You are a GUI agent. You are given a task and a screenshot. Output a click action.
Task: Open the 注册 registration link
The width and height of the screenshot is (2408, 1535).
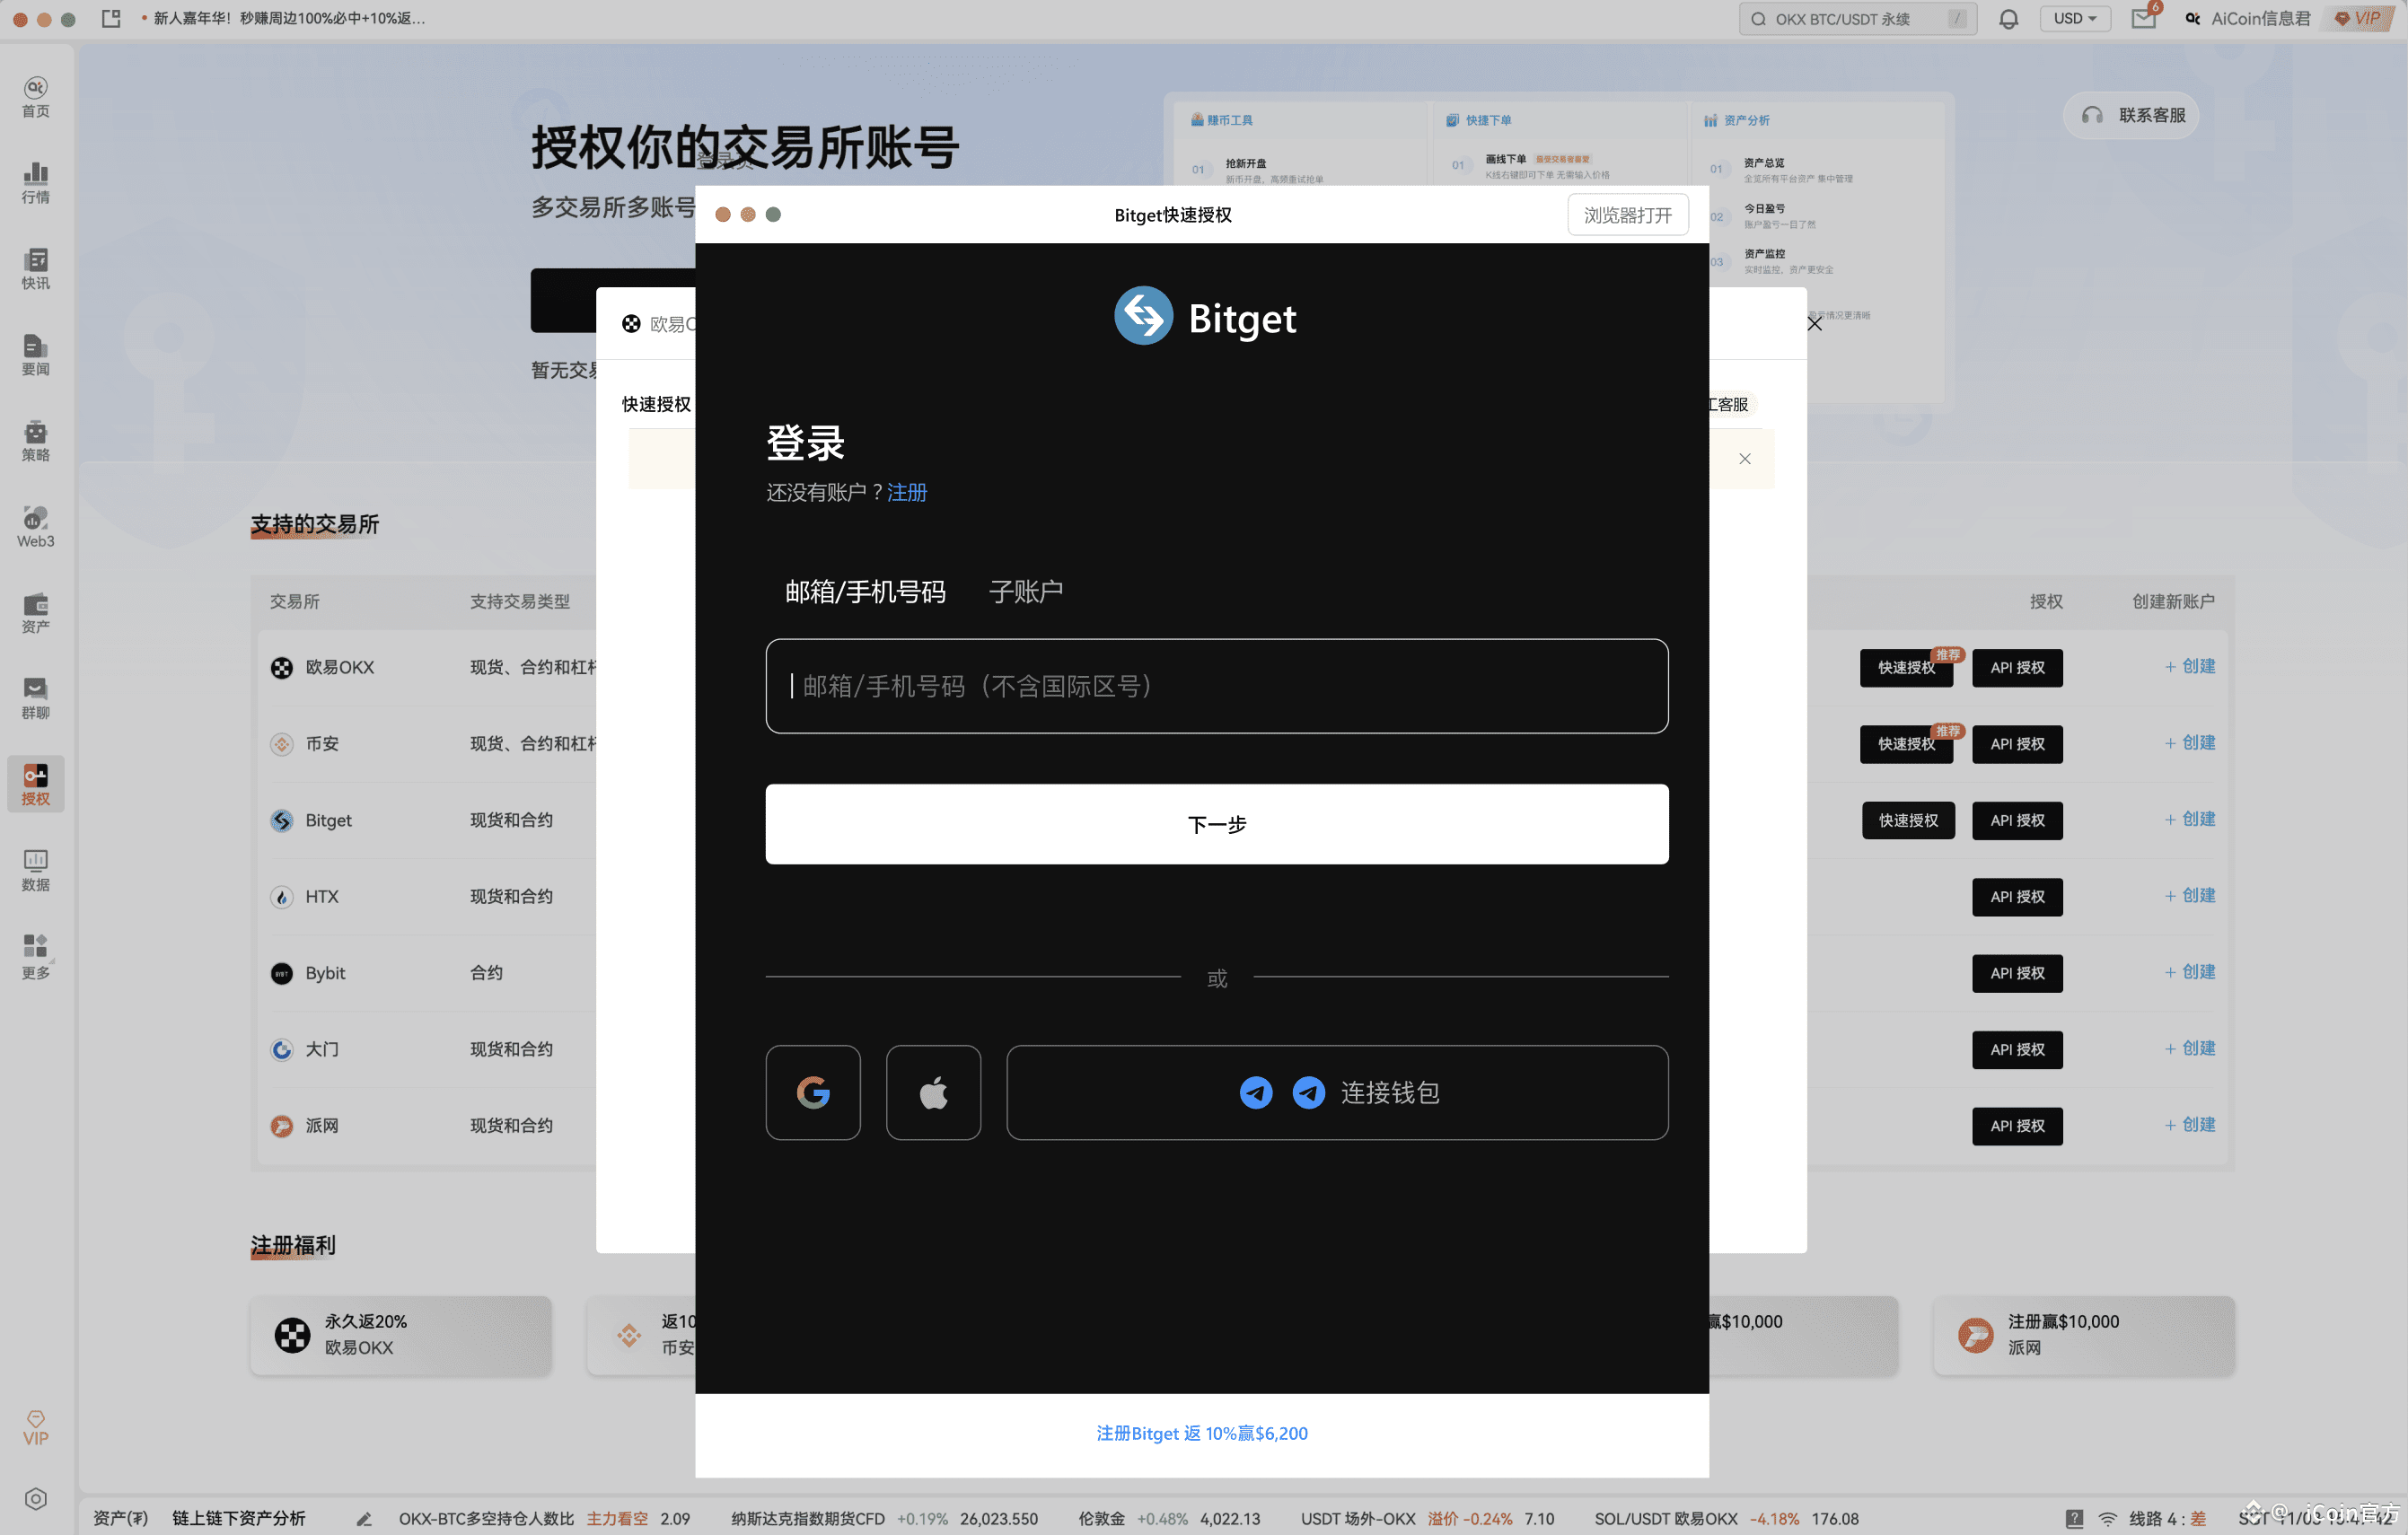[907, 492]
